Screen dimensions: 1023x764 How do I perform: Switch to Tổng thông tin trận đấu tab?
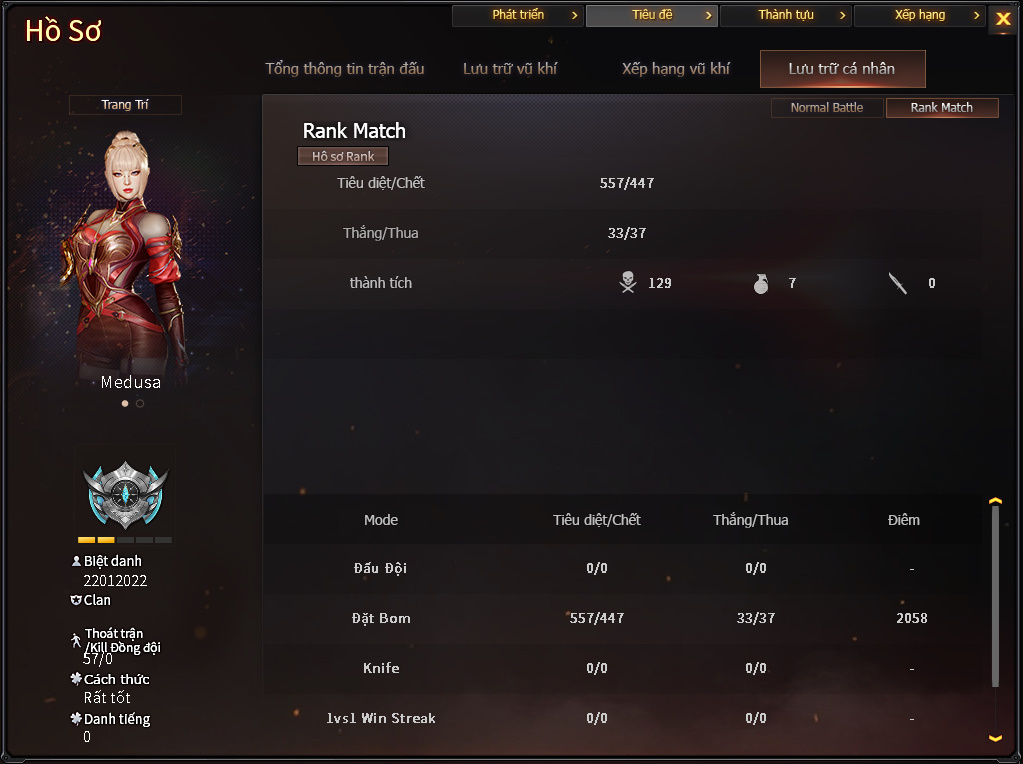click(x=344, y=69)
